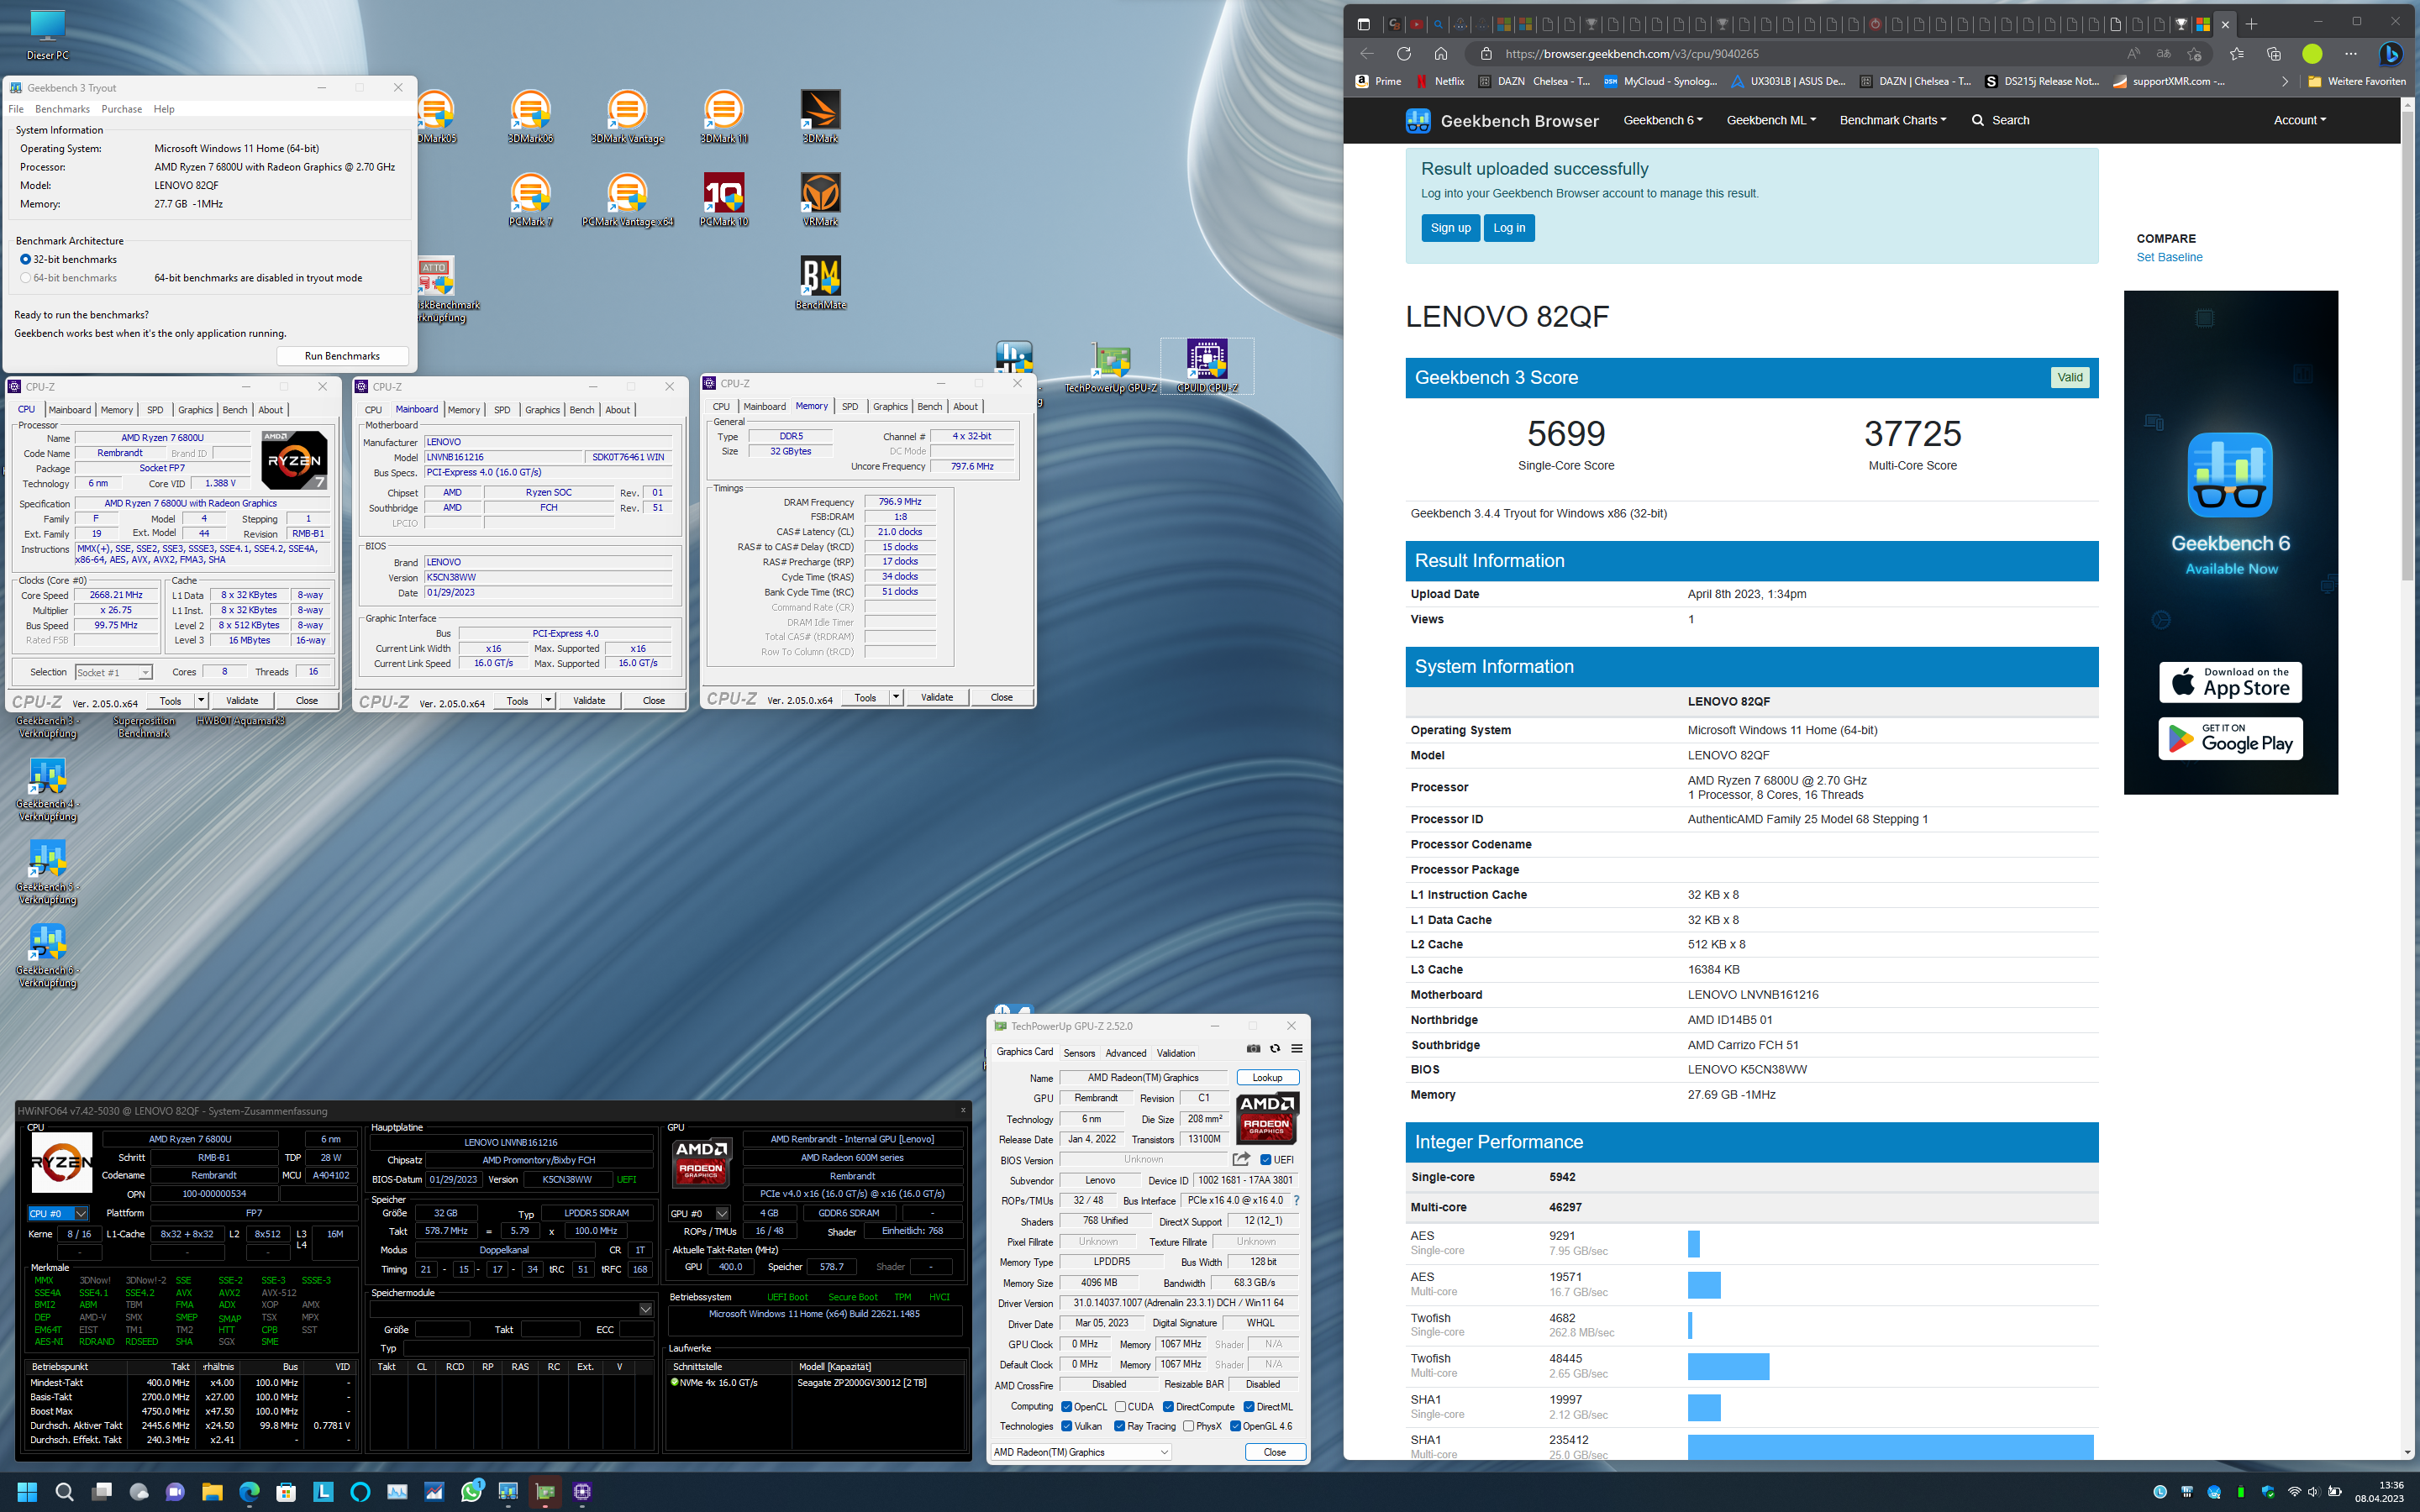The image size is (2420, 1512).
Task: Expand the Benchmark Charts navigation dropdown
Action: (1893, 120)
